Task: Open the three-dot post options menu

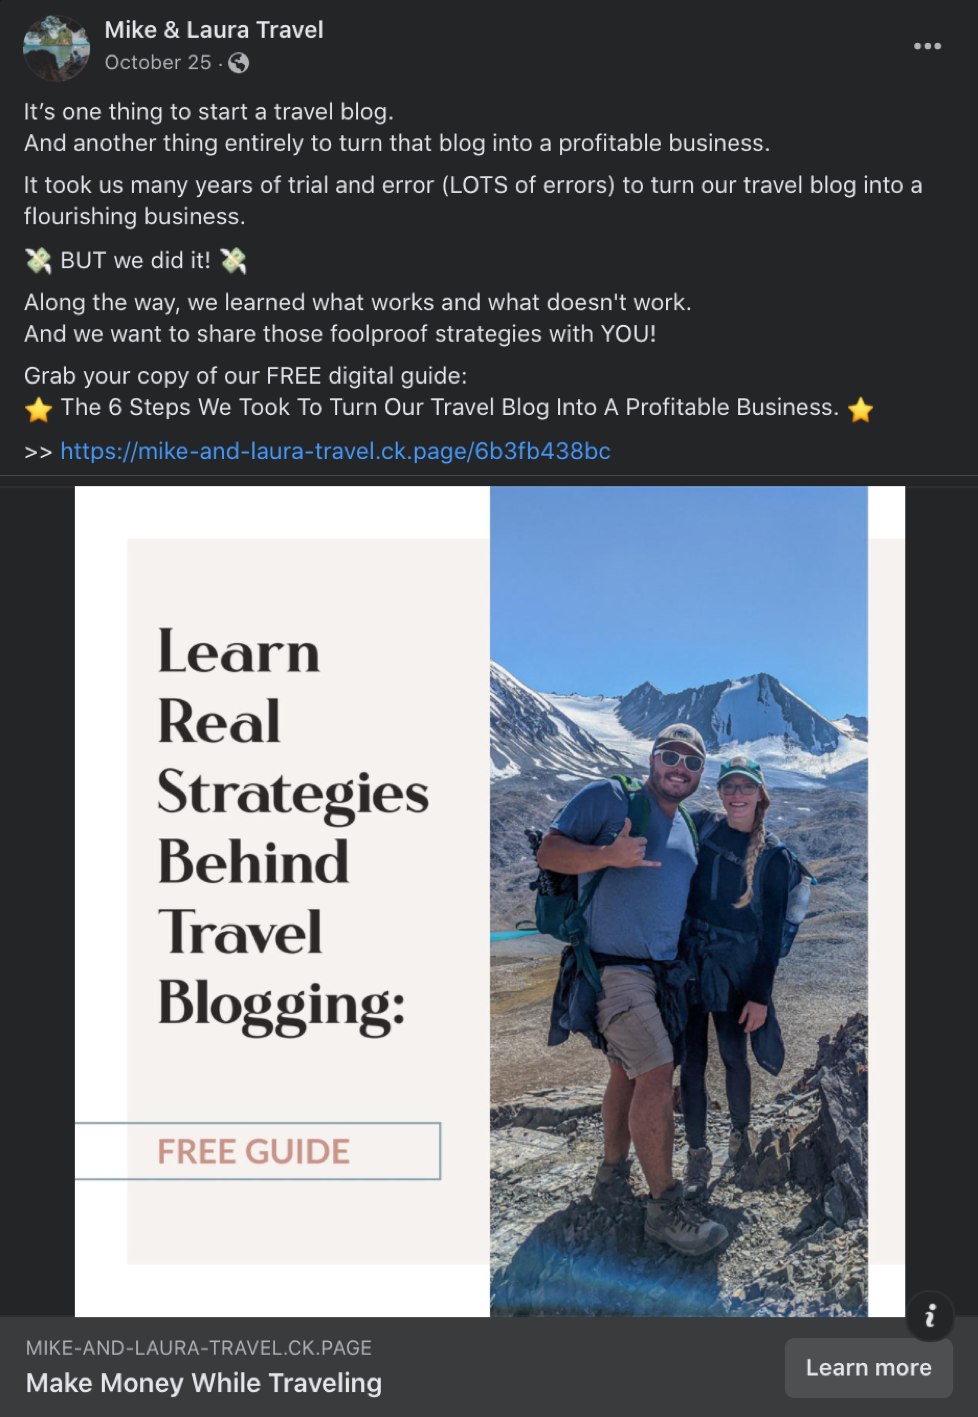Action: coord(927,46)
